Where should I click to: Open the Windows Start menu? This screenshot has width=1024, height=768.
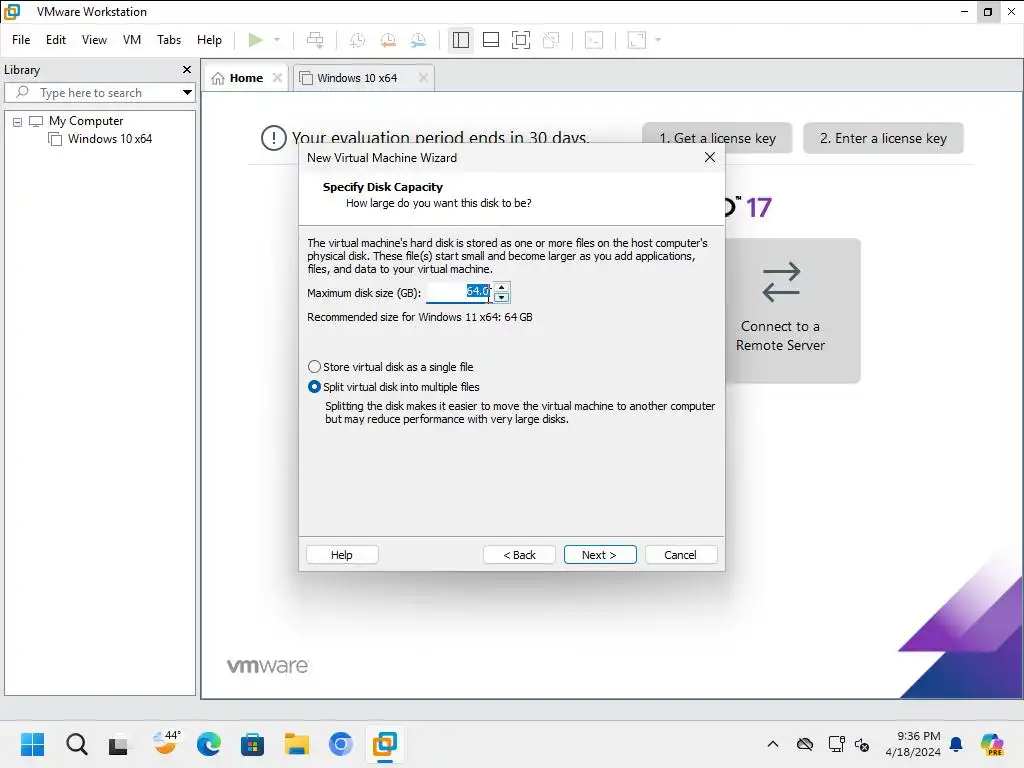point(32,744)
